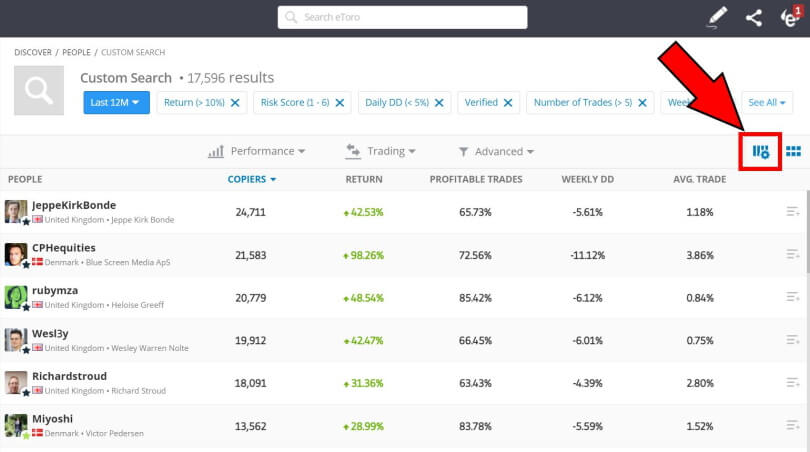Click the Risk Score (1 - 6) chip label
Screen dimensions: 810x452
click(295, 103)
